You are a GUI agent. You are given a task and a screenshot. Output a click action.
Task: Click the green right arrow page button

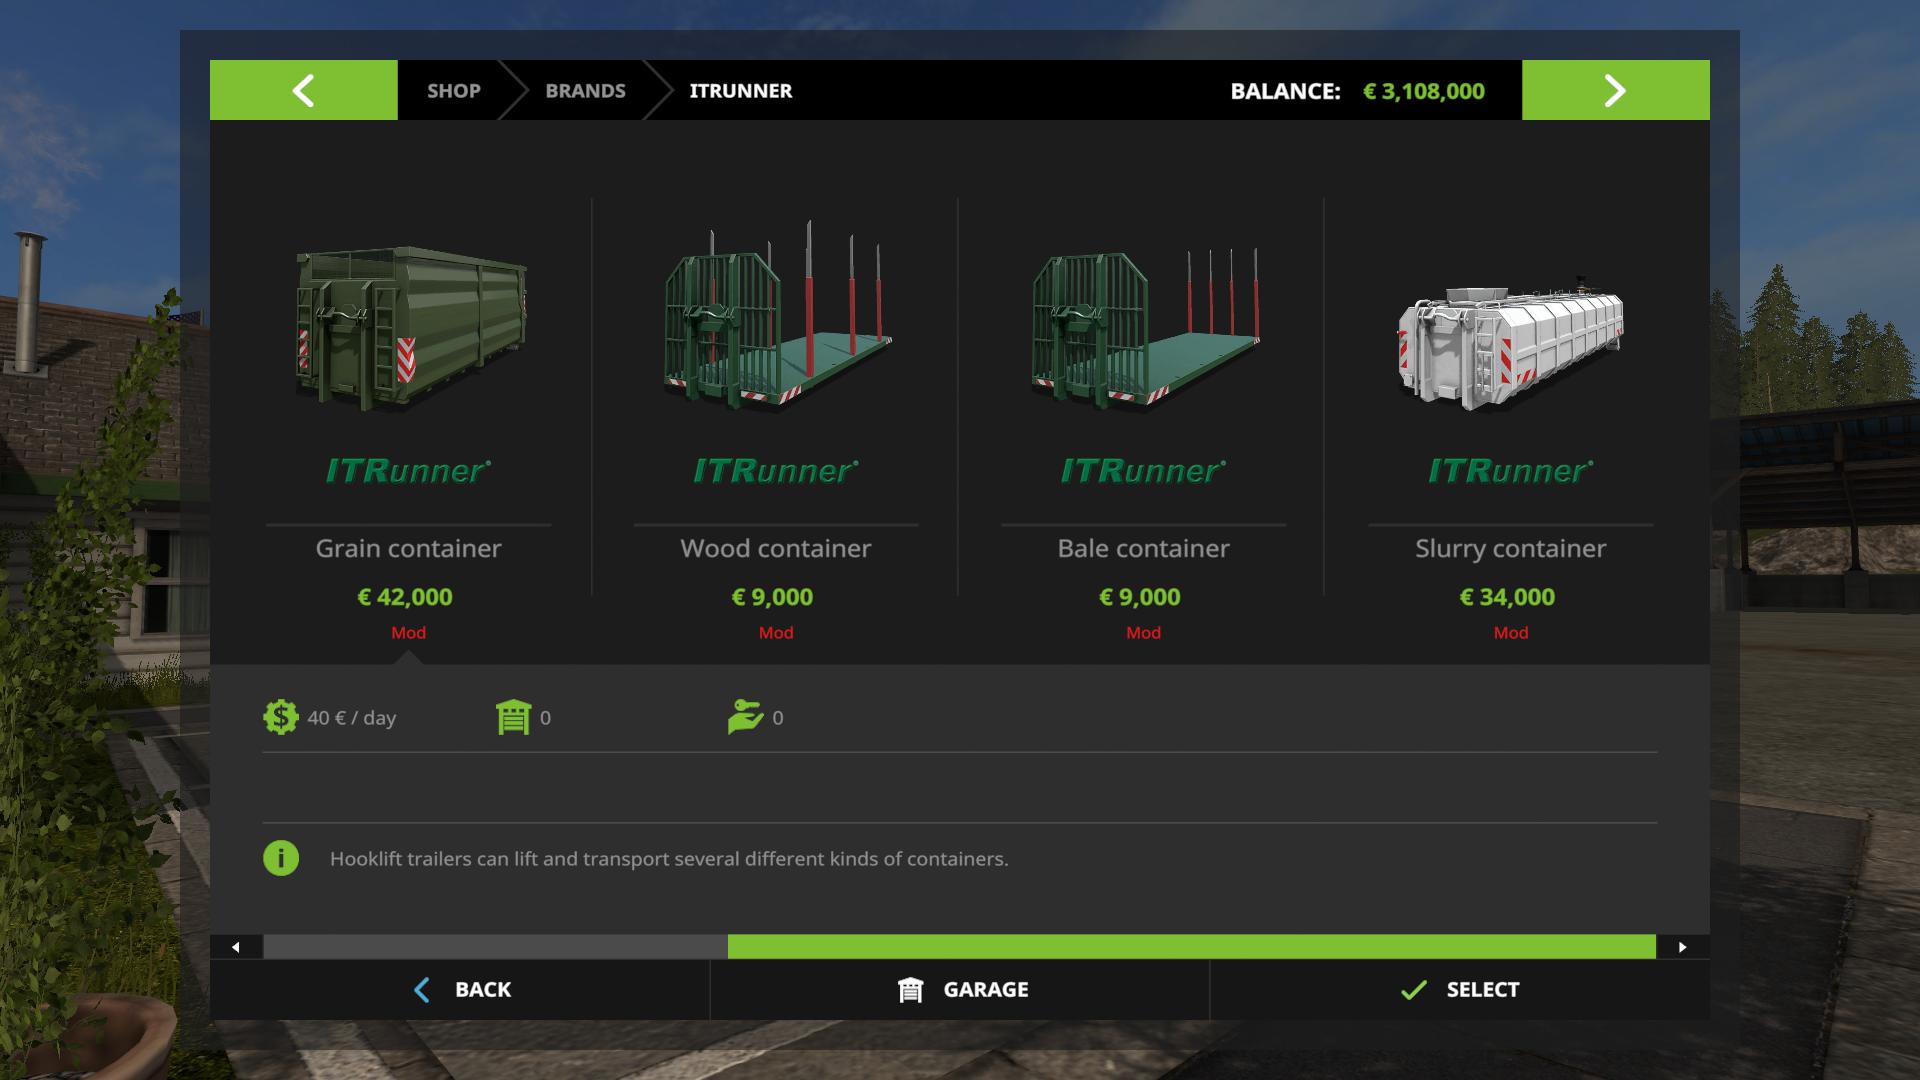pos(1615,90)
